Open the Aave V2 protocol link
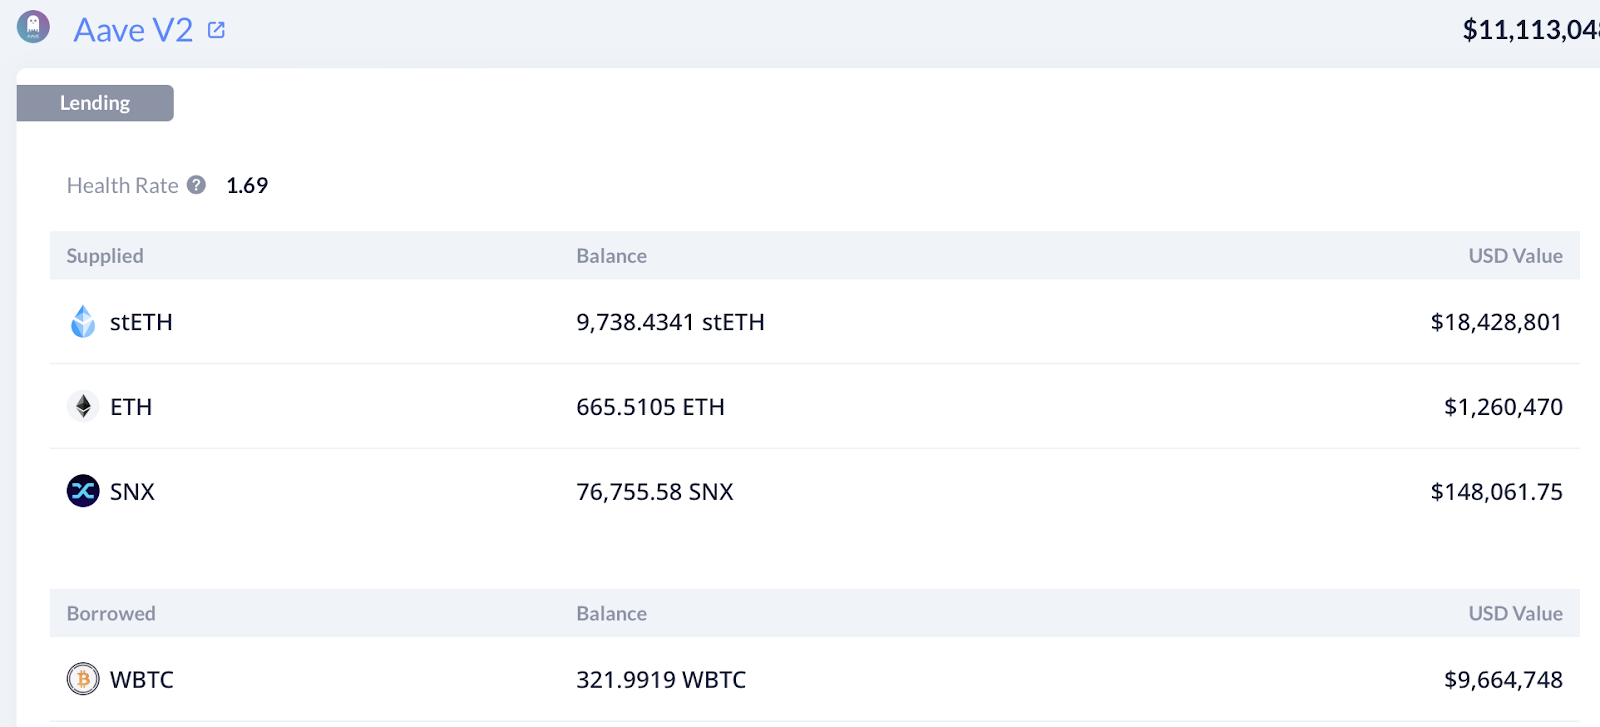 click(x=133, y=30)
